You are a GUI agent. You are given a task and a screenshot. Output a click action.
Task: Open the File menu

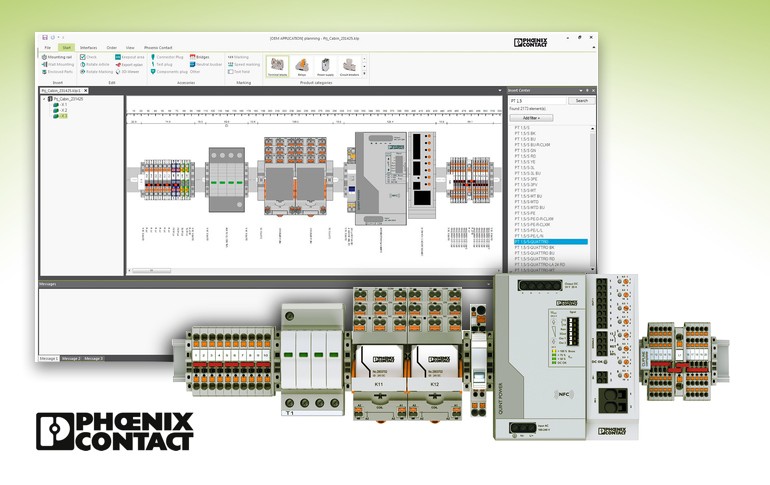(48, 48)
